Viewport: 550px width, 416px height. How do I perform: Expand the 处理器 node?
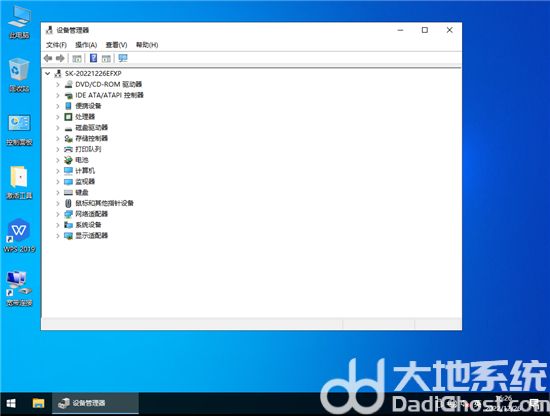(x=58, y=117)
